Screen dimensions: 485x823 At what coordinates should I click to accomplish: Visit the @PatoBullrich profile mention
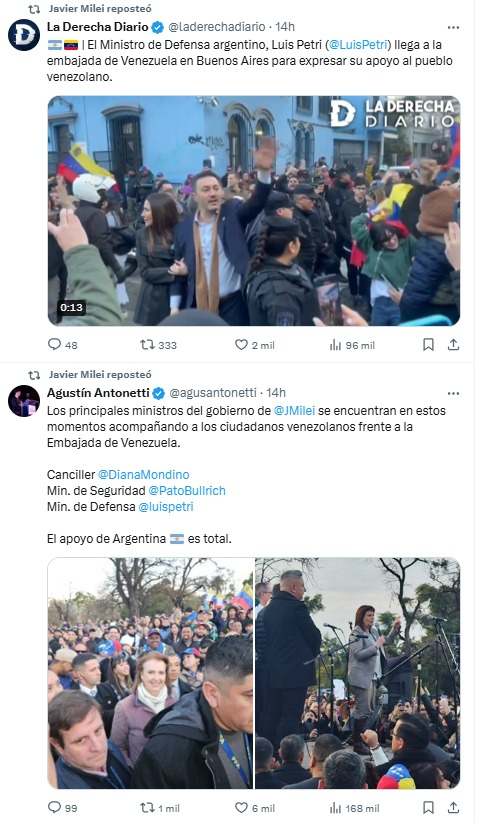(187, 491)
